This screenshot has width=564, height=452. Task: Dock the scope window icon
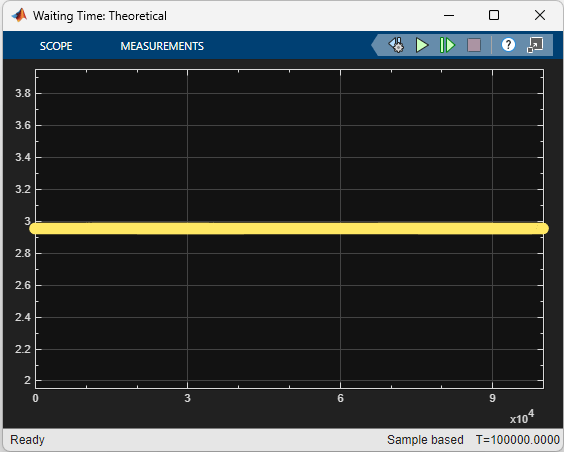[535, 45]
